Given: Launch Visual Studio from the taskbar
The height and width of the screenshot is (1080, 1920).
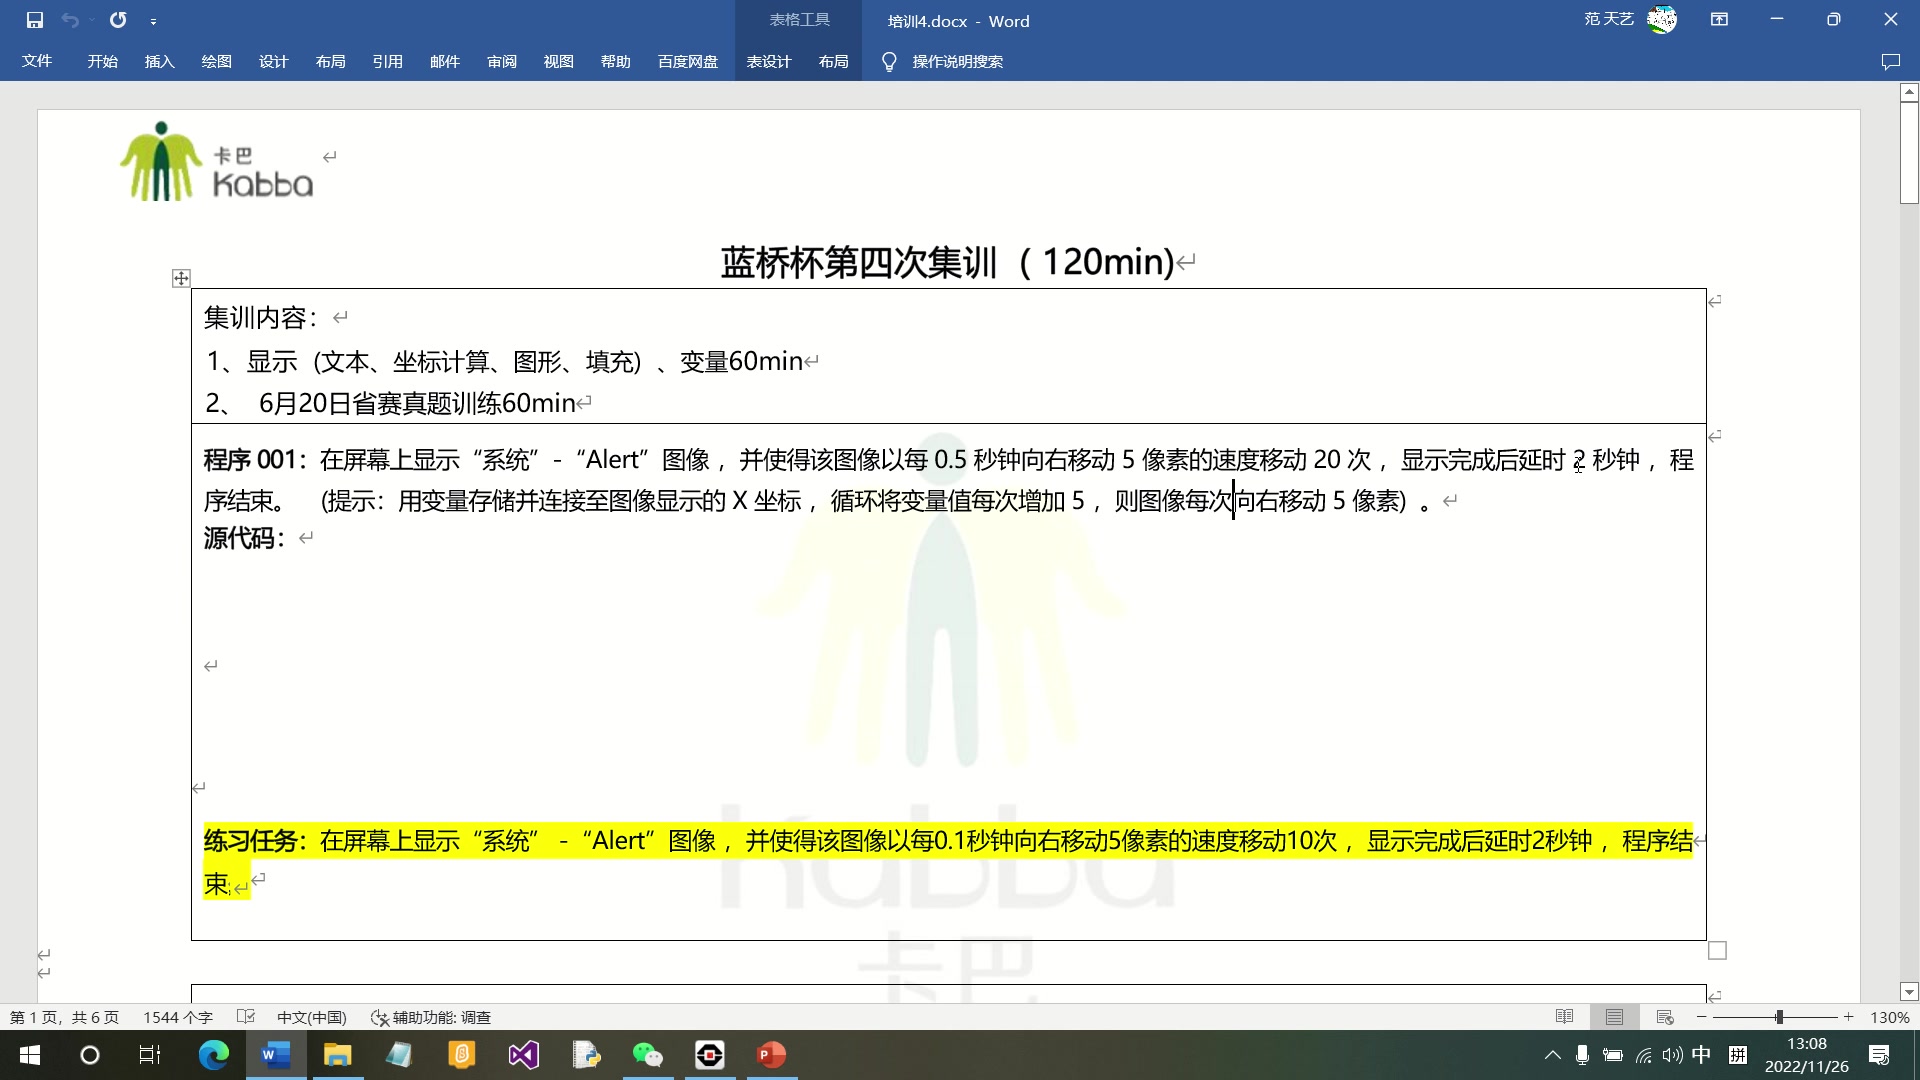Looking at the screenshot, I should point(524,1055).
